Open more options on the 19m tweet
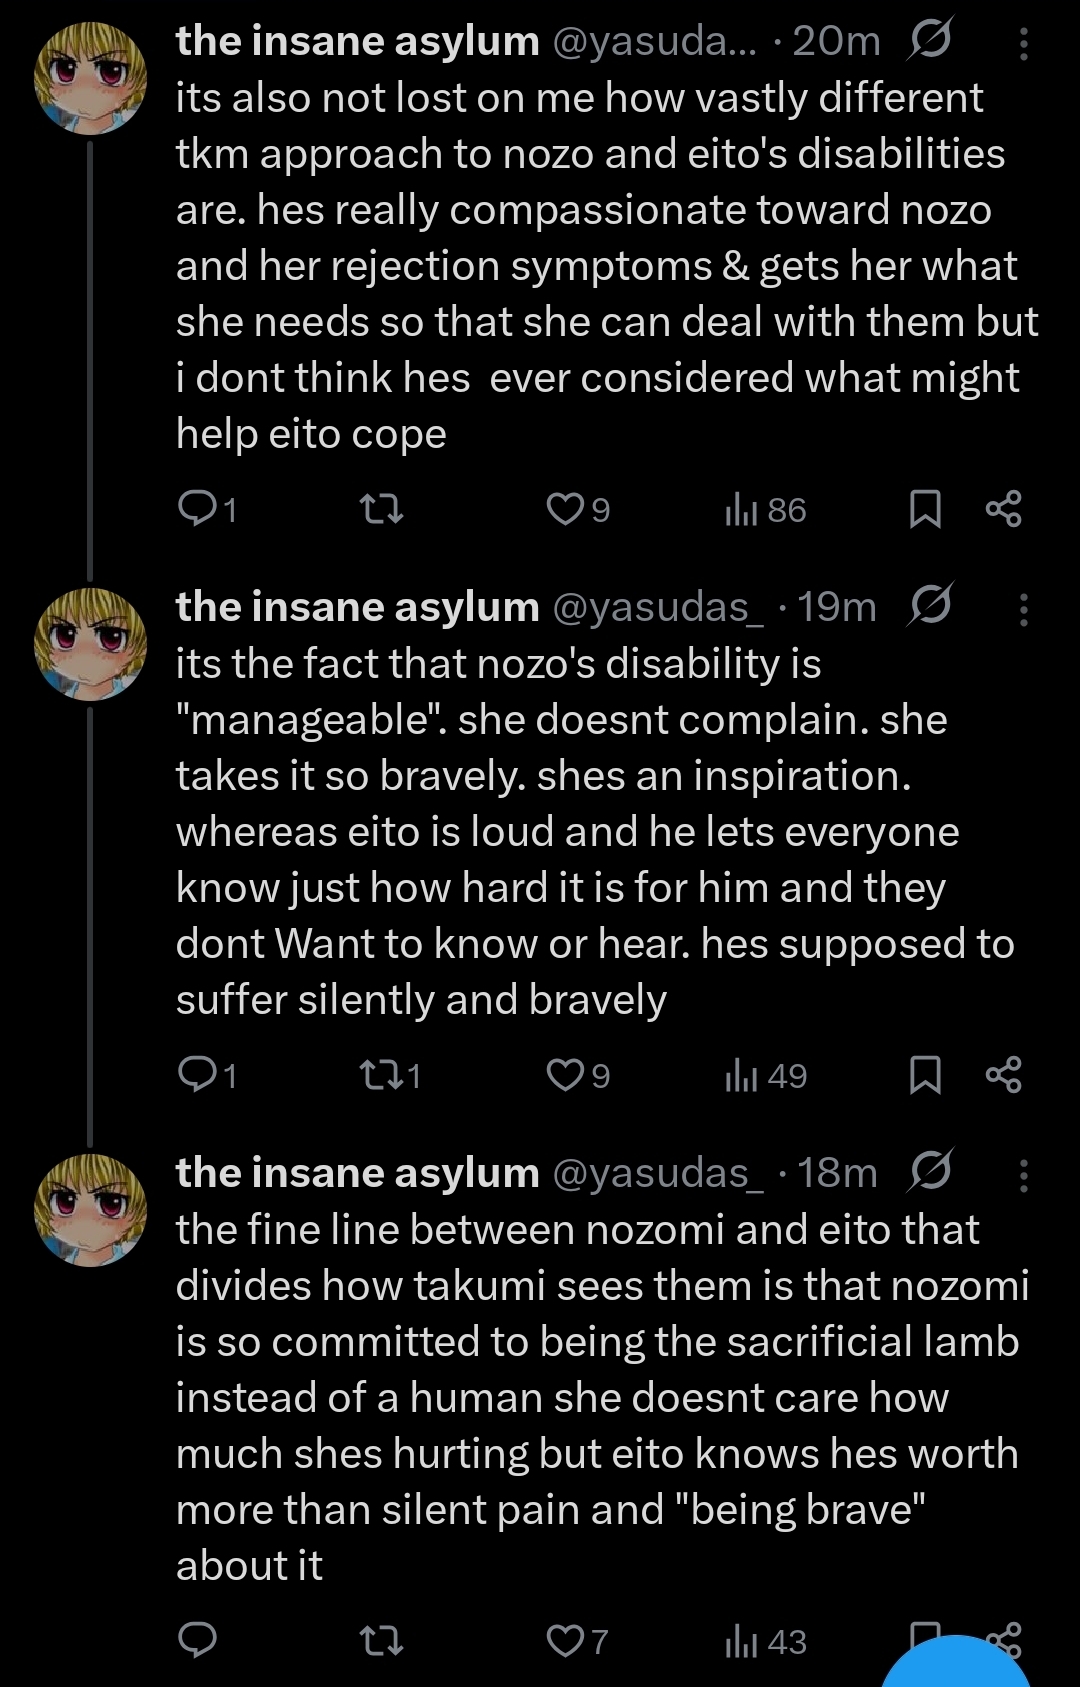Viewport: 1080px width, 1687px height. (1023, 609)
